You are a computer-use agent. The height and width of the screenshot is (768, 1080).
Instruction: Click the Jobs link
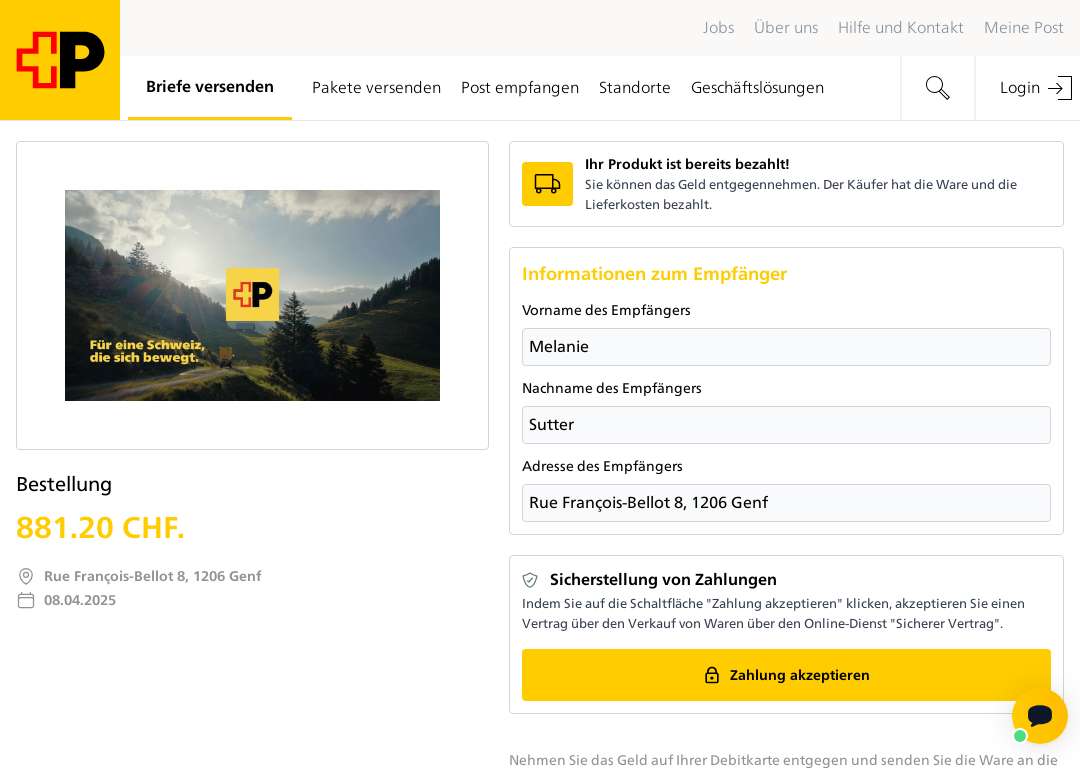point(718,28)
